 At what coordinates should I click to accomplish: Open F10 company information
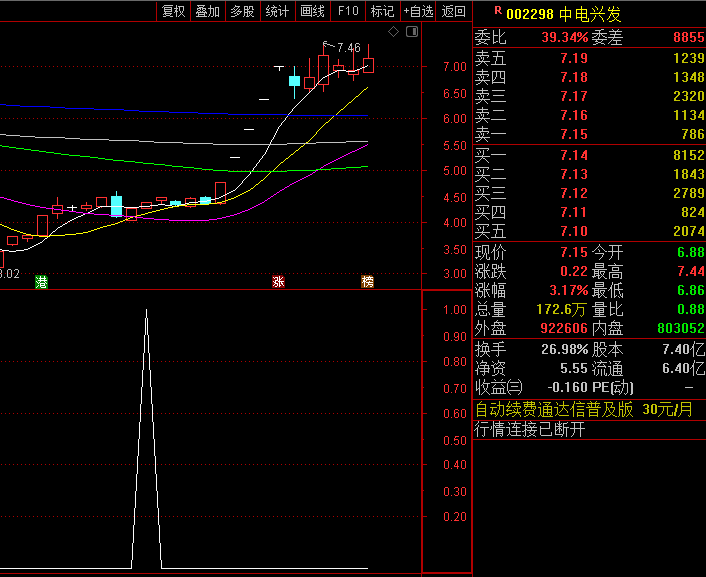(347, 11)
